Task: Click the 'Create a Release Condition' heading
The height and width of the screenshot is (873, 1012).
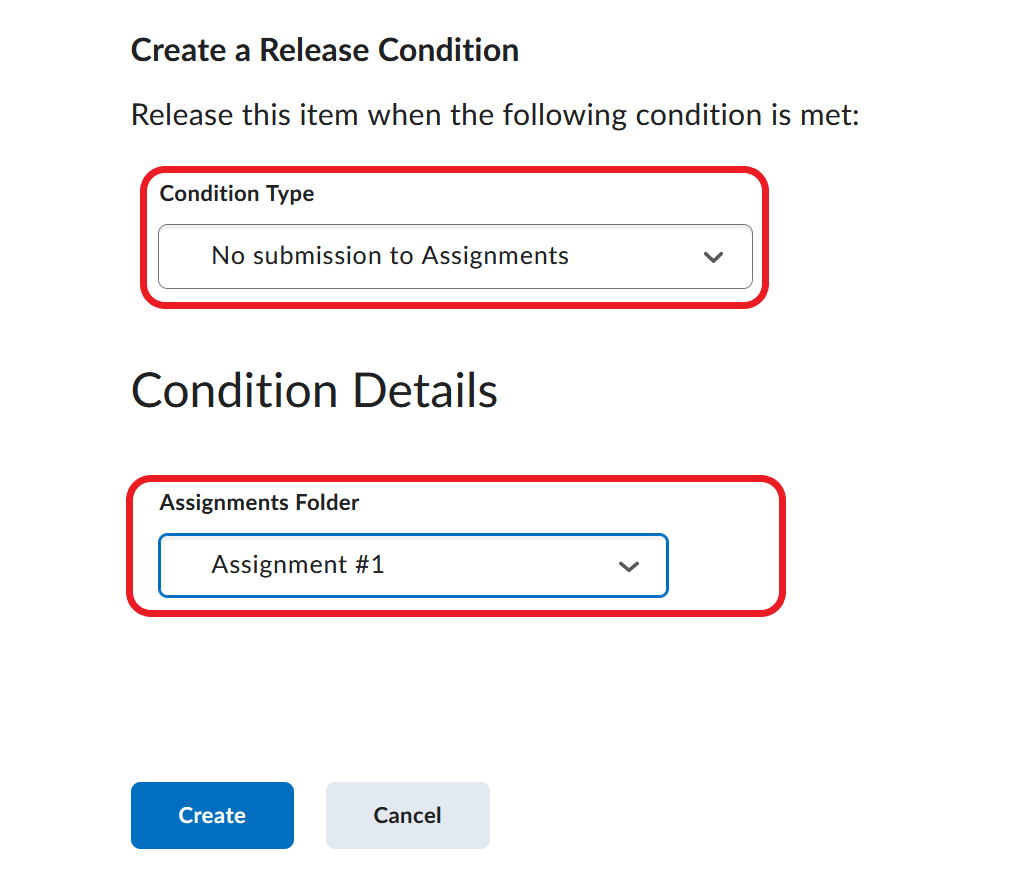Action: click(x=325, y=50)
